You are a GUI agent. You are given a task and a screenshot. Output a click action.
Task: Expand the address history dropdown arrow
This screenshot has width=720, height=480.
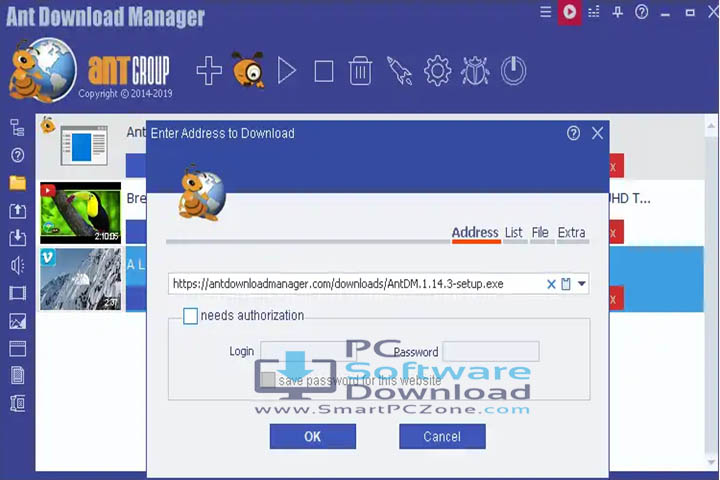(x=581, y=284)
